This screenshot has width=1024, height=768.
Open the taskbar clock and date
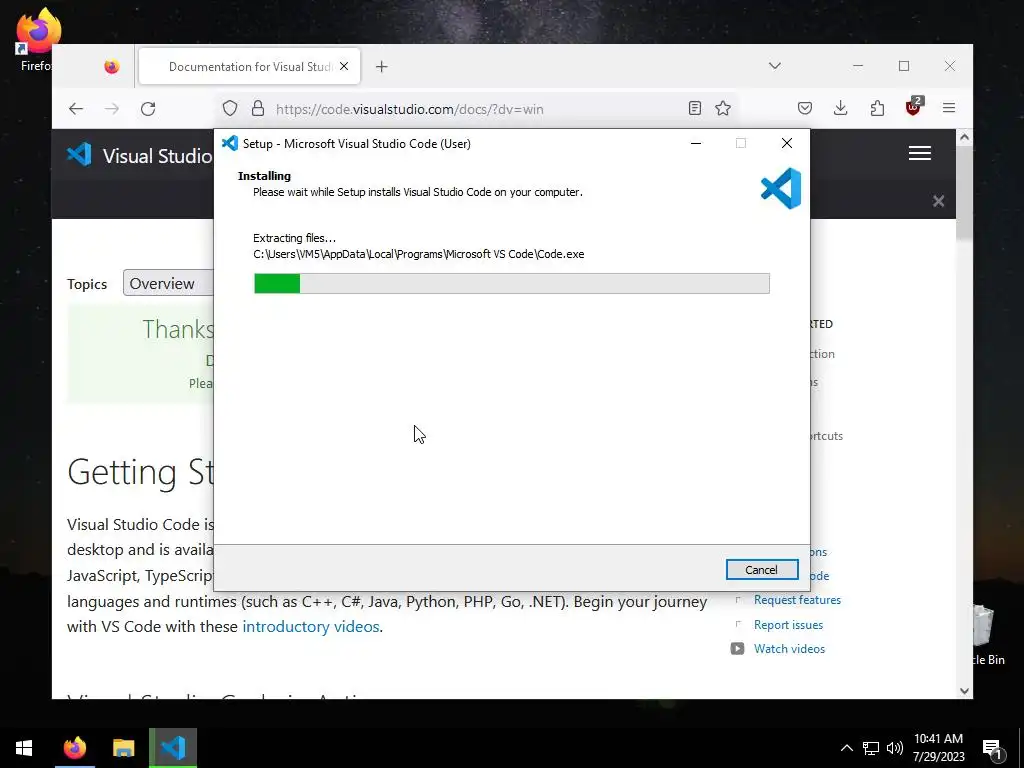tap(938, 748)
